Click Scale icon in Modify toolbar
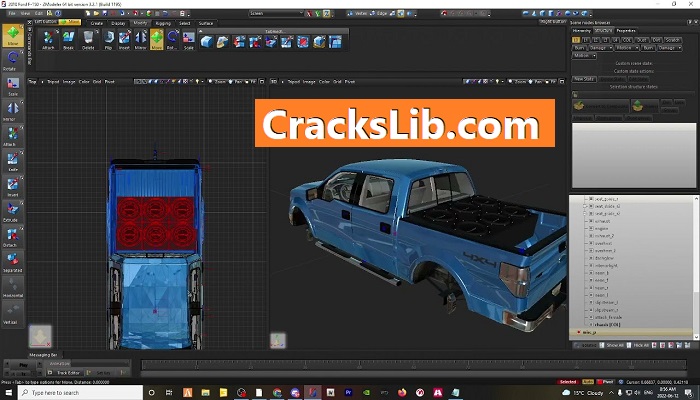 point(189,39)
